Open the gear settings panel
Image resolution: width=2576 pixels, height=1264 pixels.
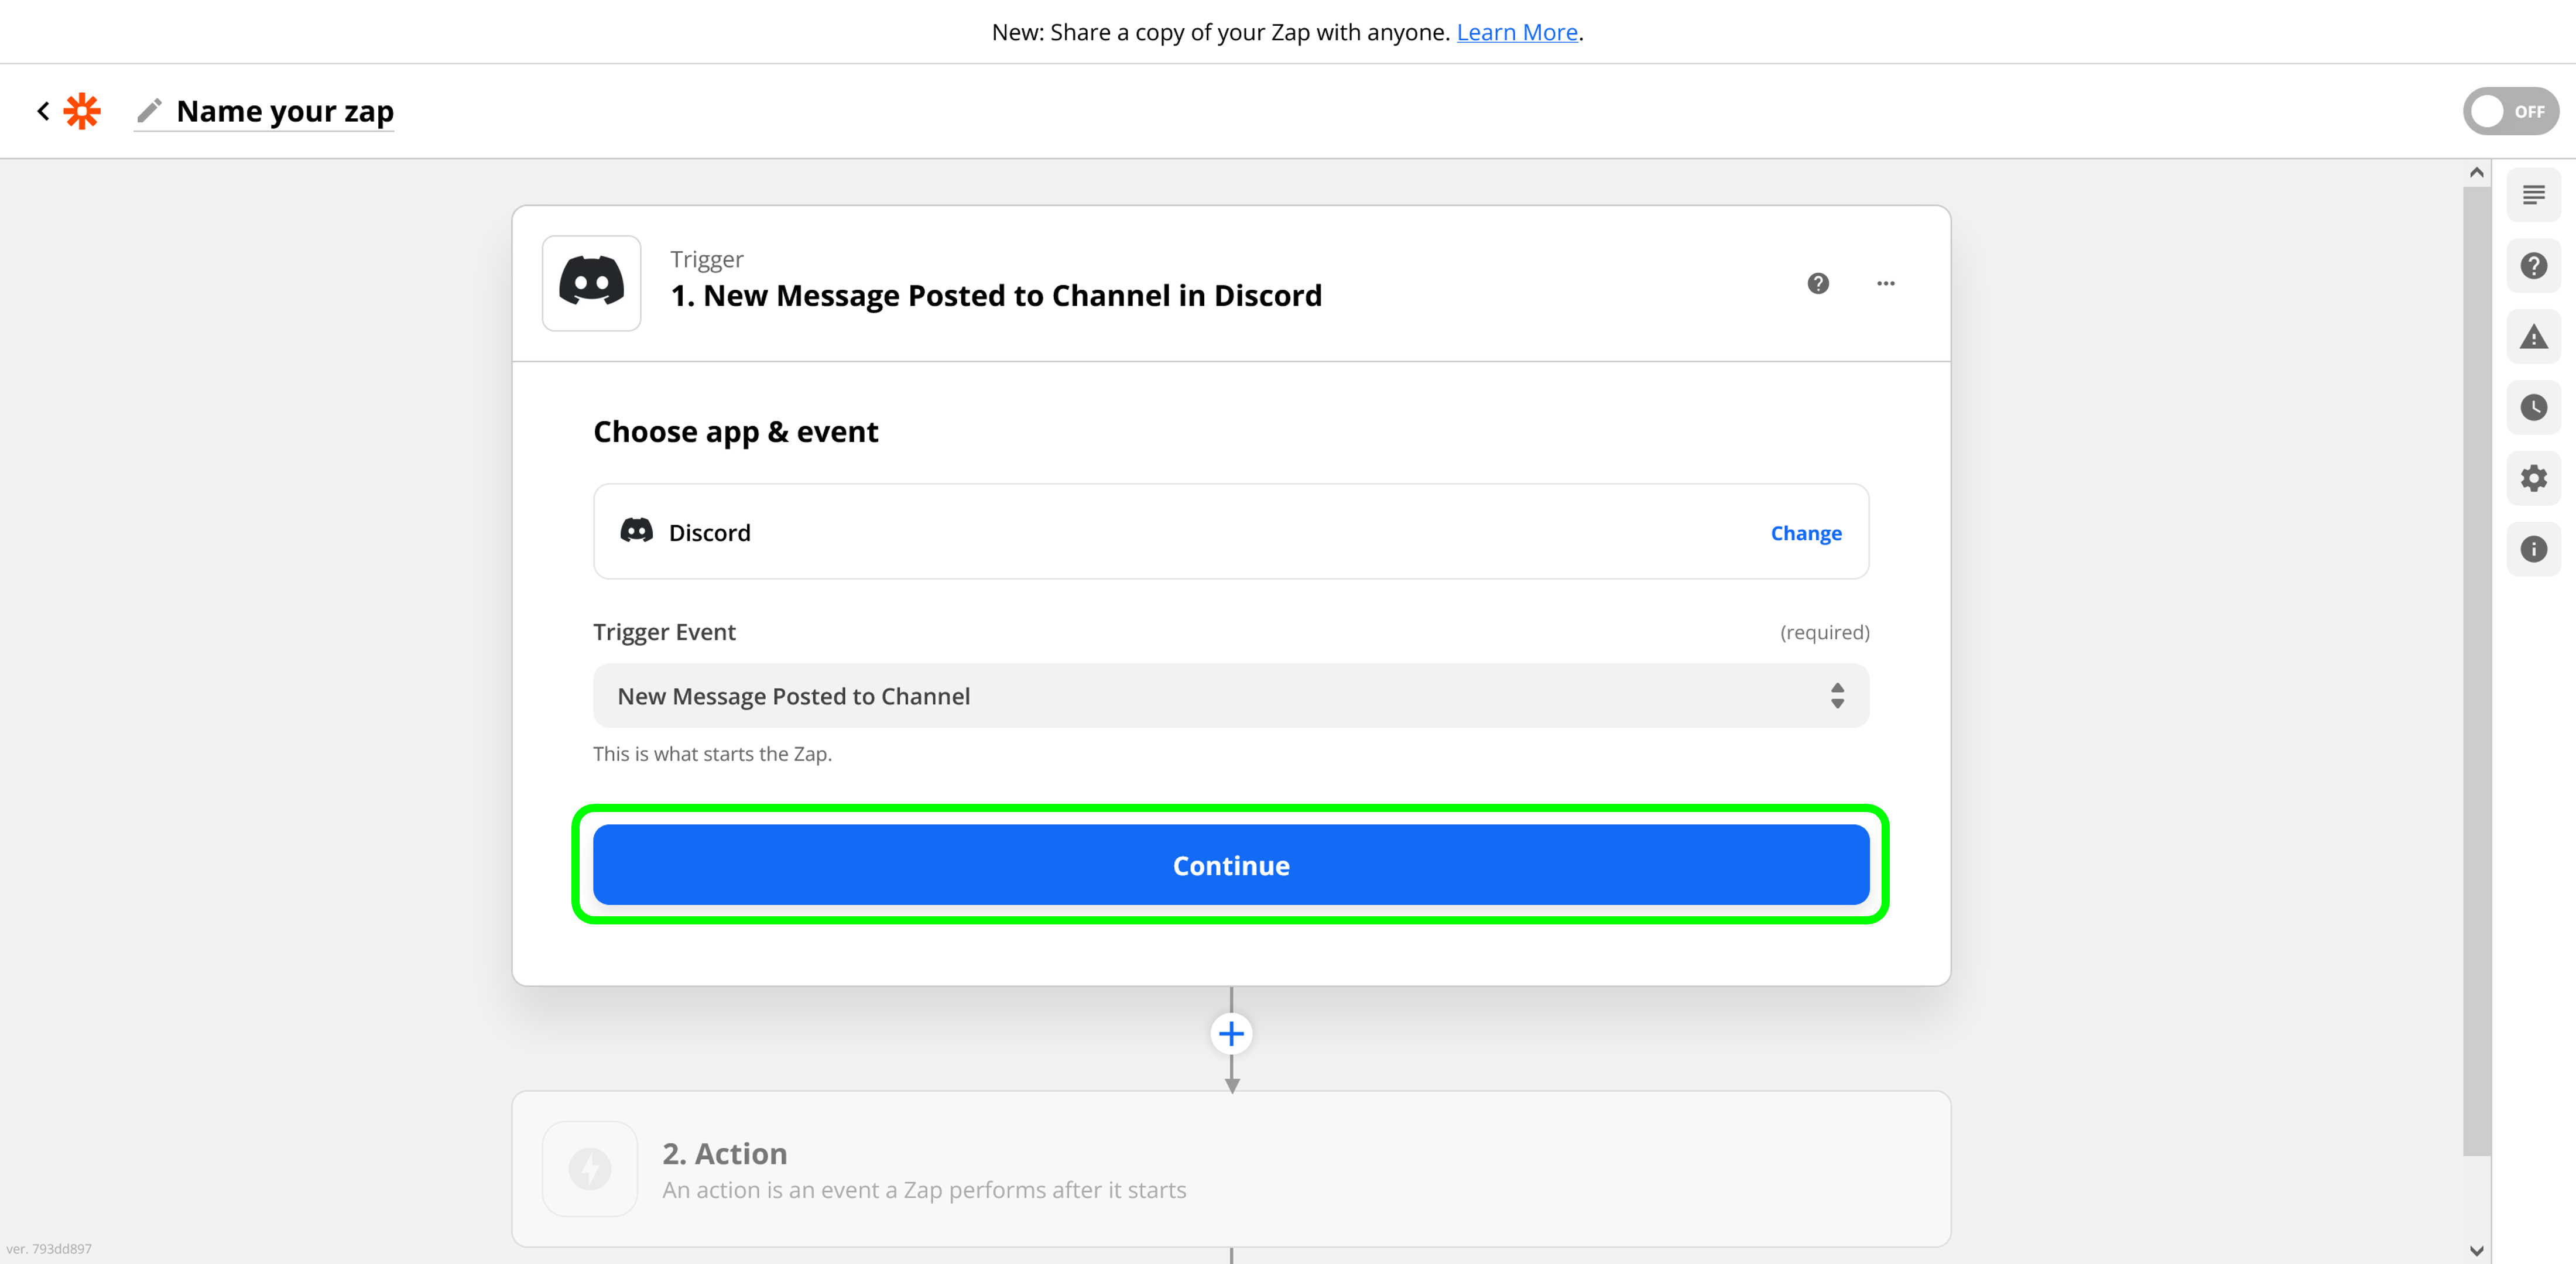coord(2533,478)
